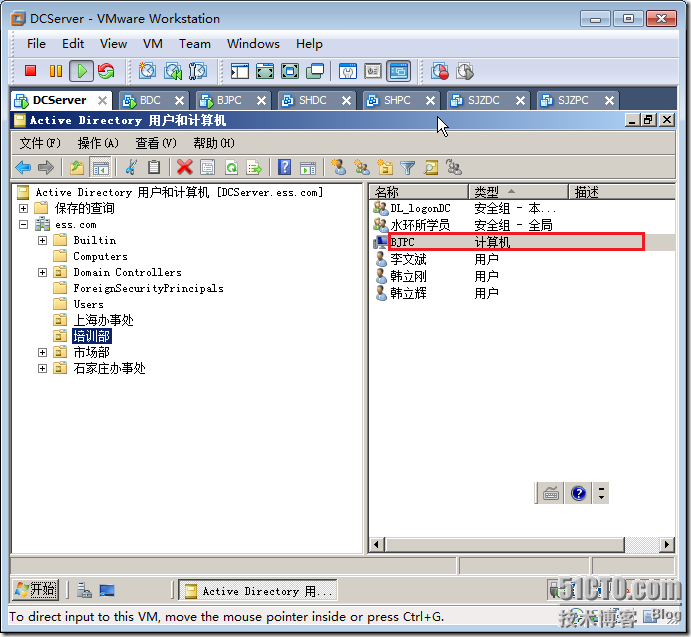This screenshot has width=691, height=637.
Task: Take a VM snapshot with the clock icon
Action: click(x=147, y=71)
